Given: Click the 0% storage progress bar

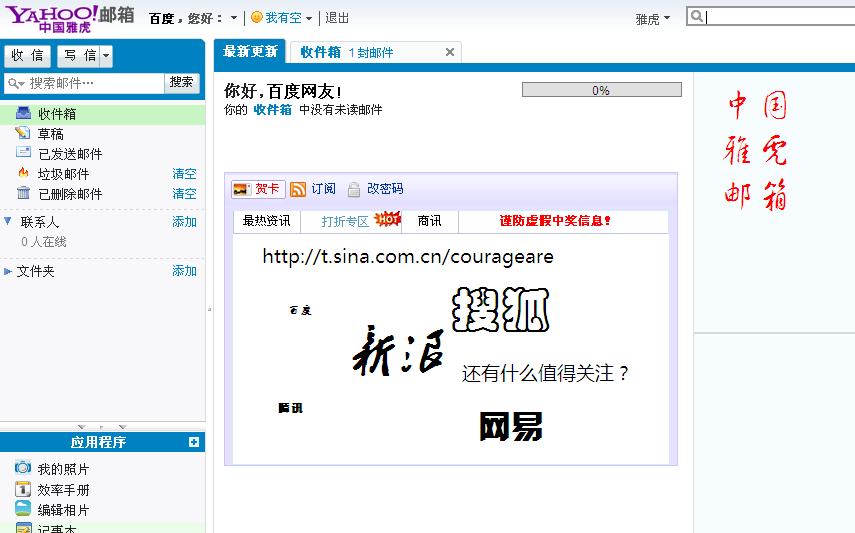Looking at the screenshot, I should tap(601, 90).
